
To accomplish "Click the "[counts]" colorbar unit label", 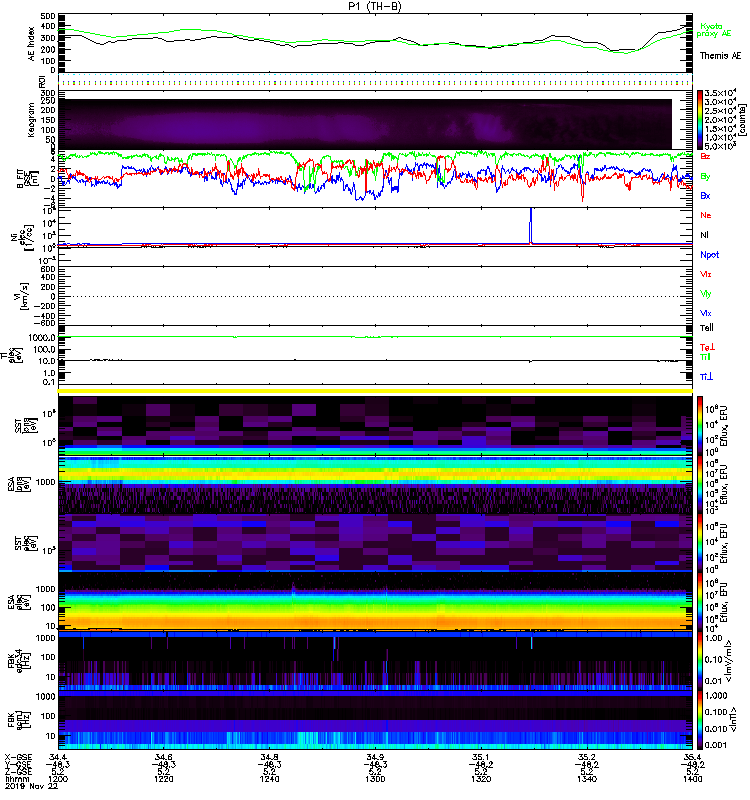I will (x=742, y=120).
